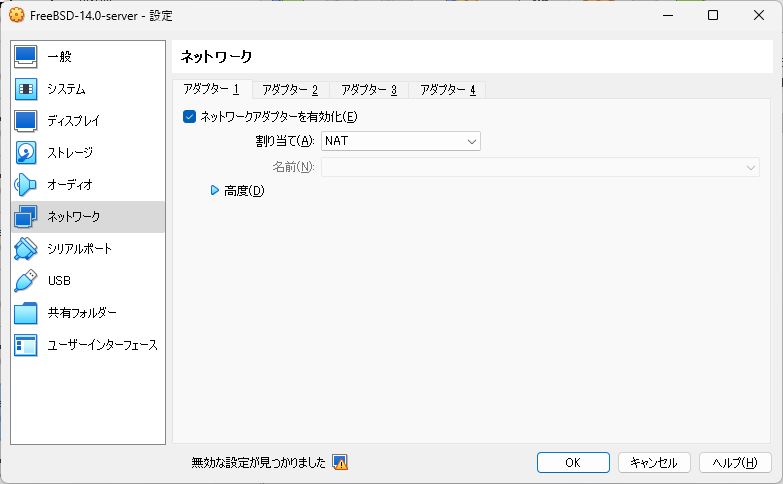Select the シリアルポート connector icon
783x484 pixels.
click(25, 249)
